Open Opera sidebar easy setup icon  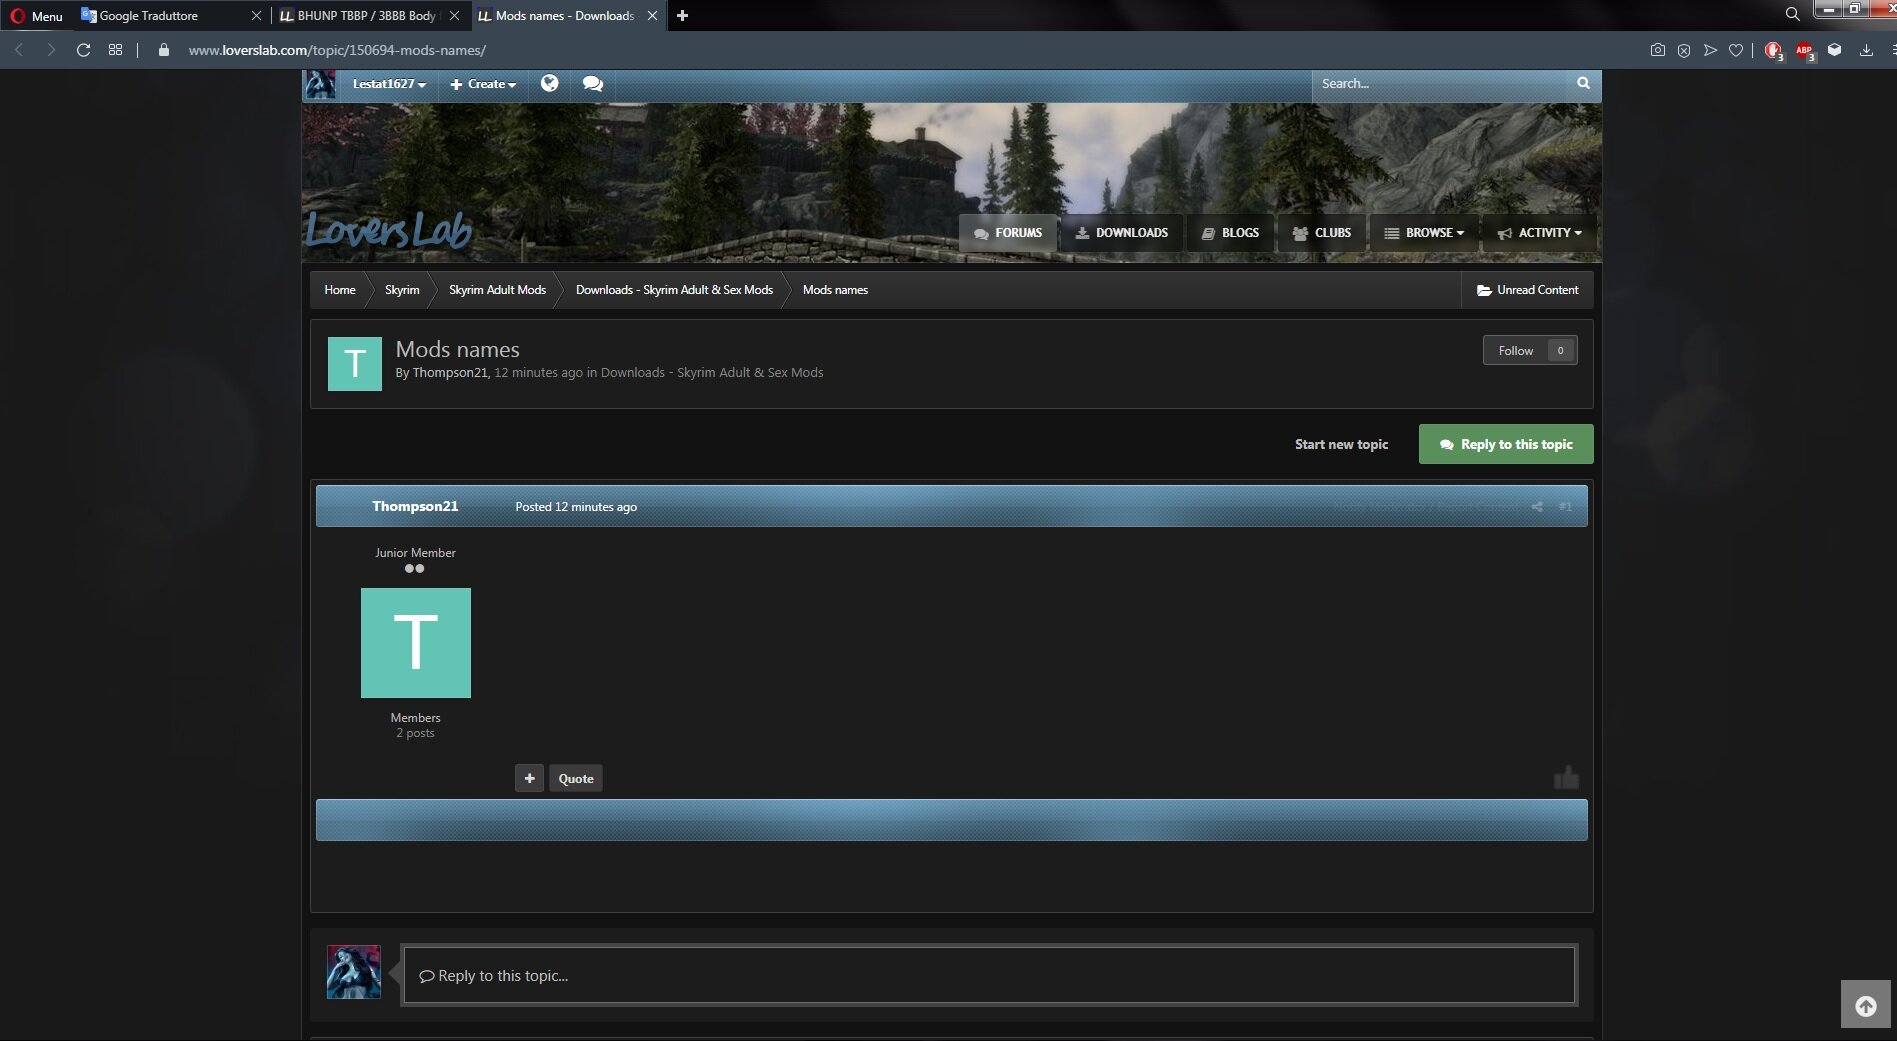1893,50
